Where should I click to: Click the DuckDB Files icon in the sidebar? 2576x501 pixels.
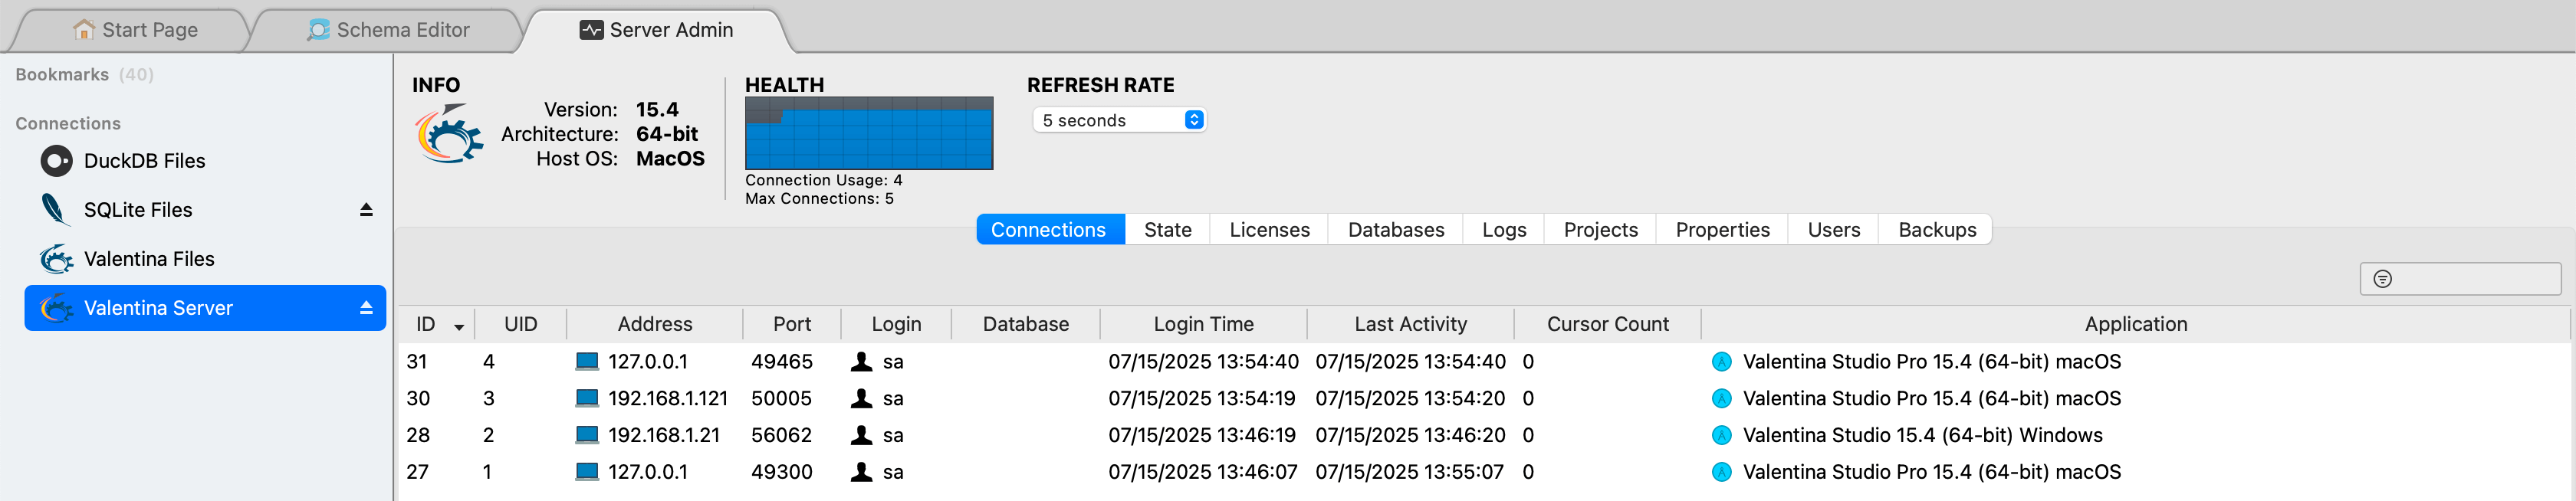[x=56, y=161]
